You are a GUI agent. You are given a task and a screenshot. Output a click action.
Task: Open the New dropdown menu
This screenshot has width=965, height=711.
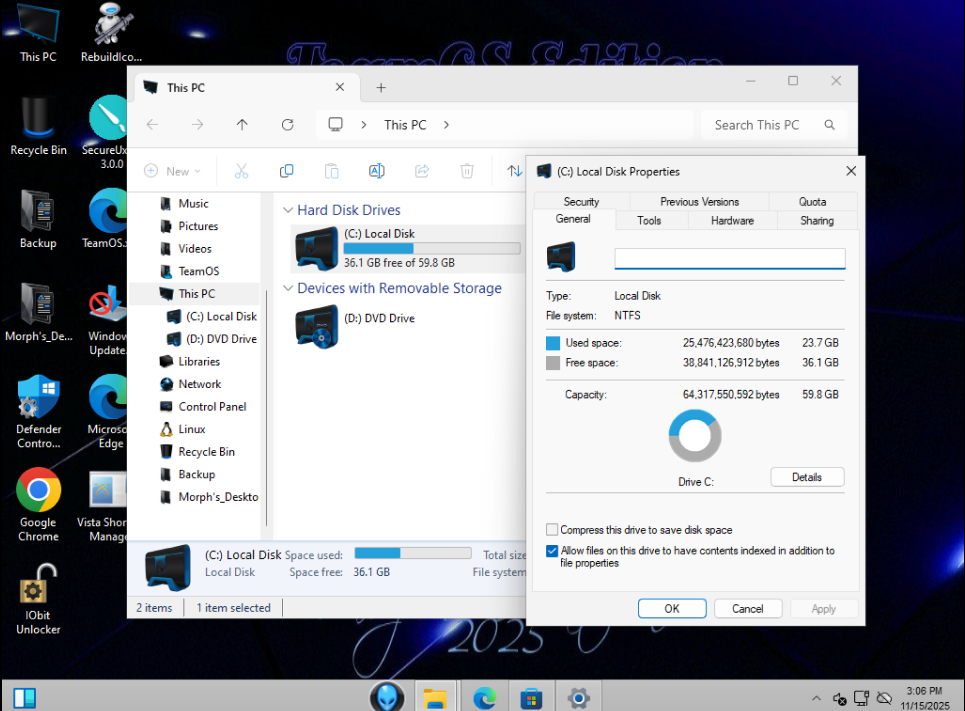173,171
